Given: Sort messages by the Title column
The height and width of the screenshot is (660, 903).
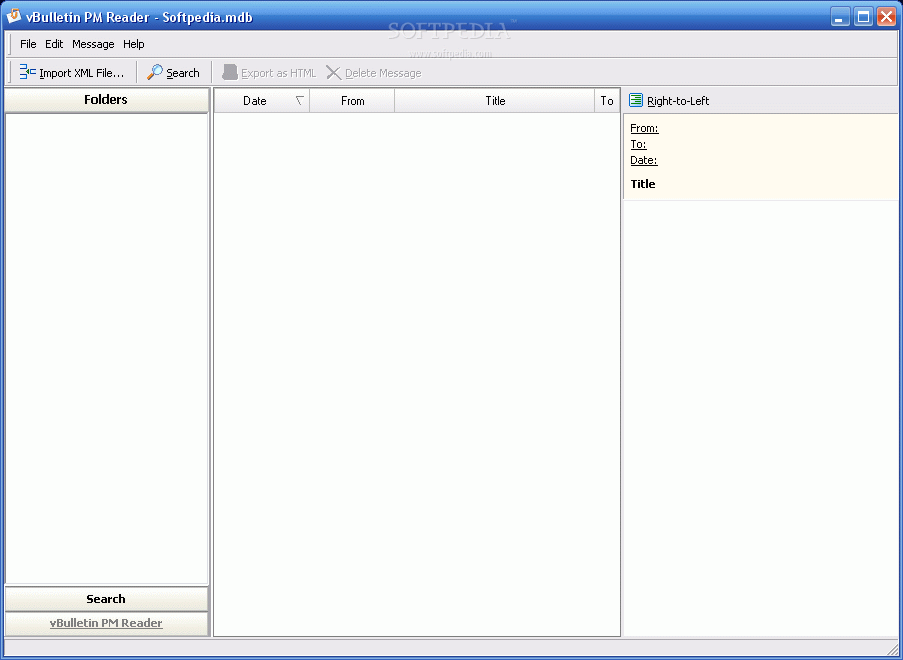Looking at the screenshot, I should point(495,101).
